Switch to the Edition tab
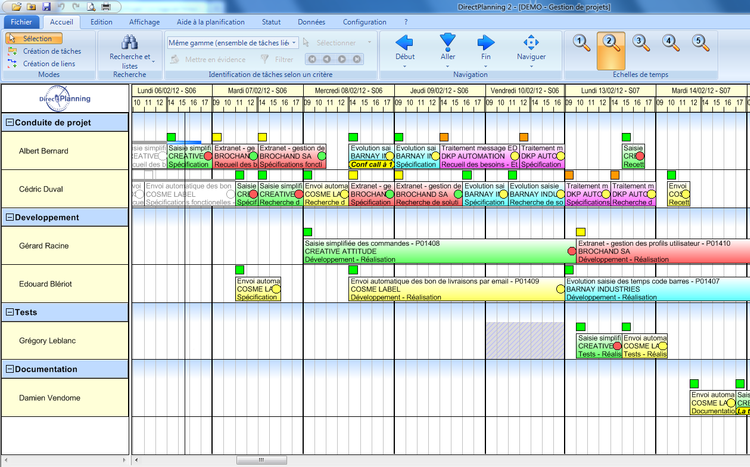The height and width of the screenshot is (467, 750). tap(101, 22)
